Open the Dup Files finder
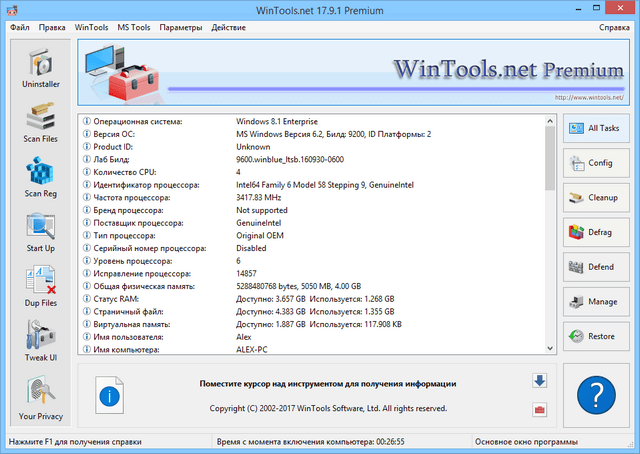This screenshot has height=454, width=640. coord(40,286)
